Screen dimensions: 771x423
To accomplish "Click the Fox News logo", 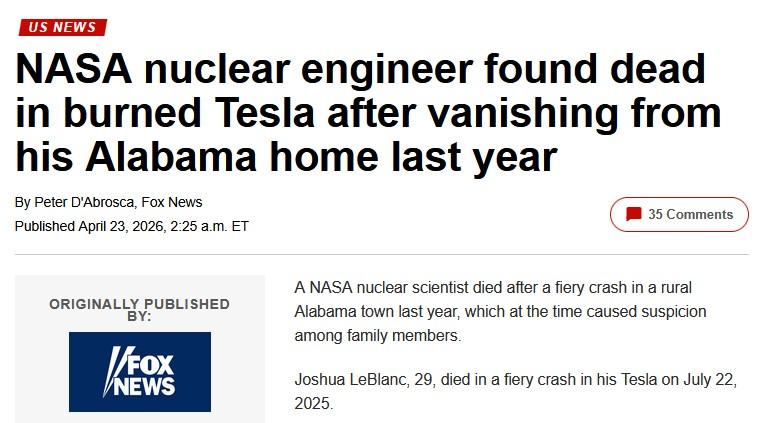I will [140, 372].
